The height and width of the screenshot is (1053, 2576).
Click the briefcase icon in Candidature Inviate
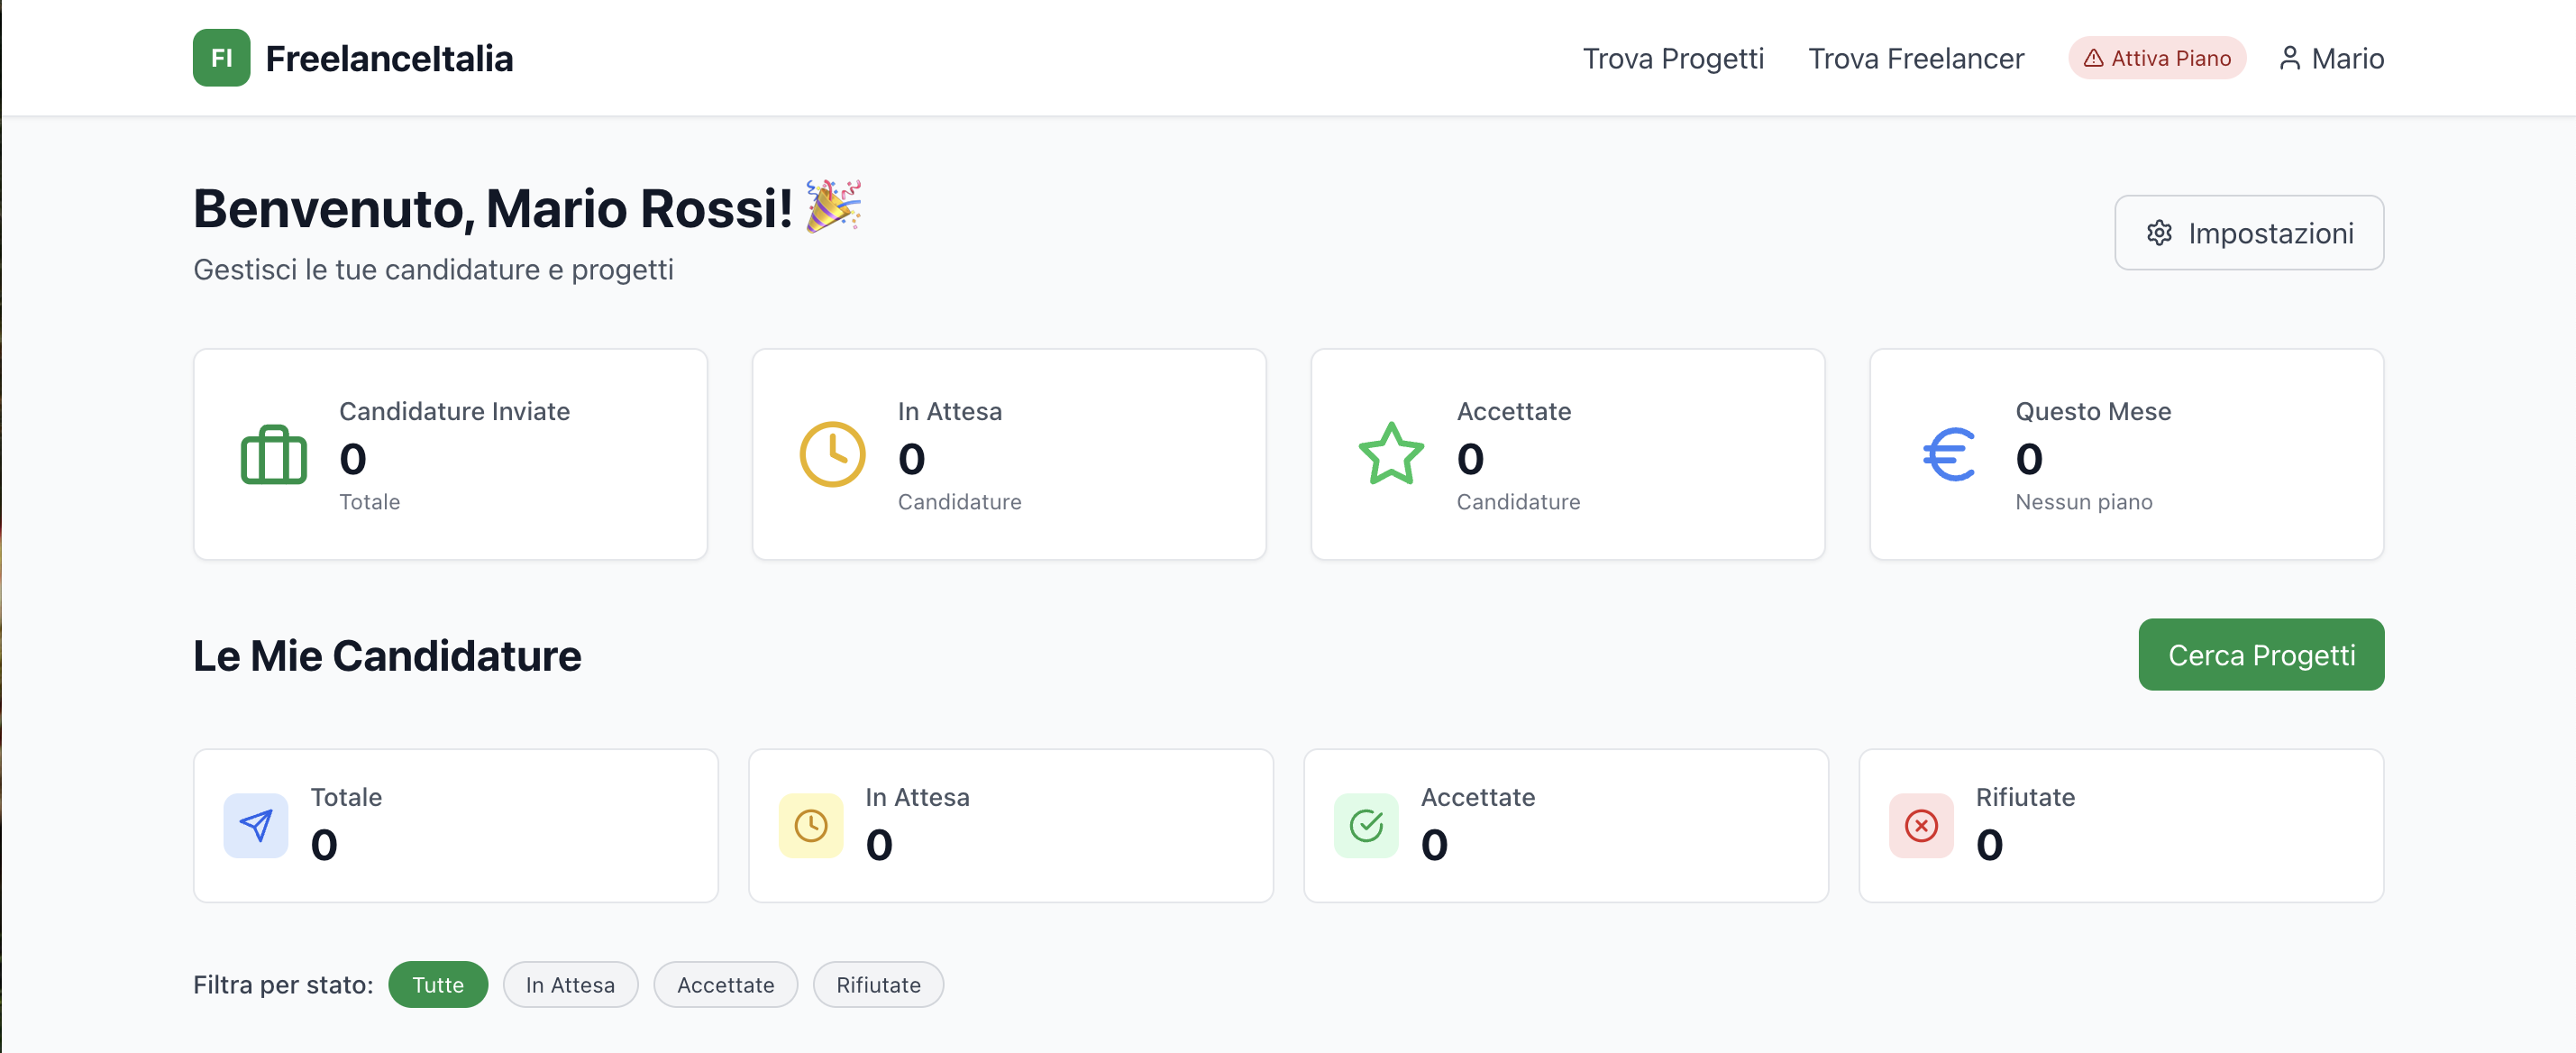click(273, 455)
